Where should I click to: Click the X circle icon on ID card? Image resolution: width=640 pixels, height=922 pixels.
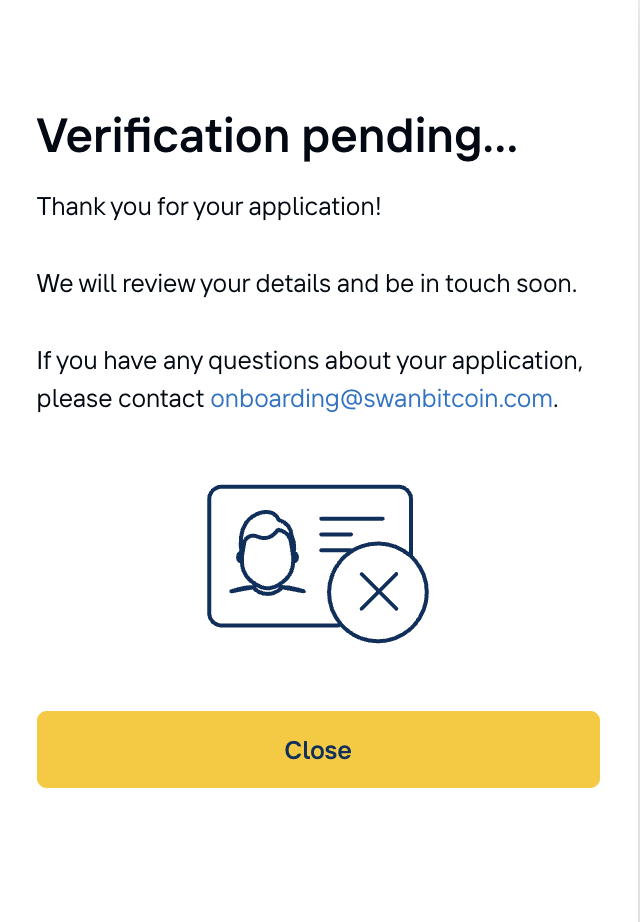[x=378, y=592]
